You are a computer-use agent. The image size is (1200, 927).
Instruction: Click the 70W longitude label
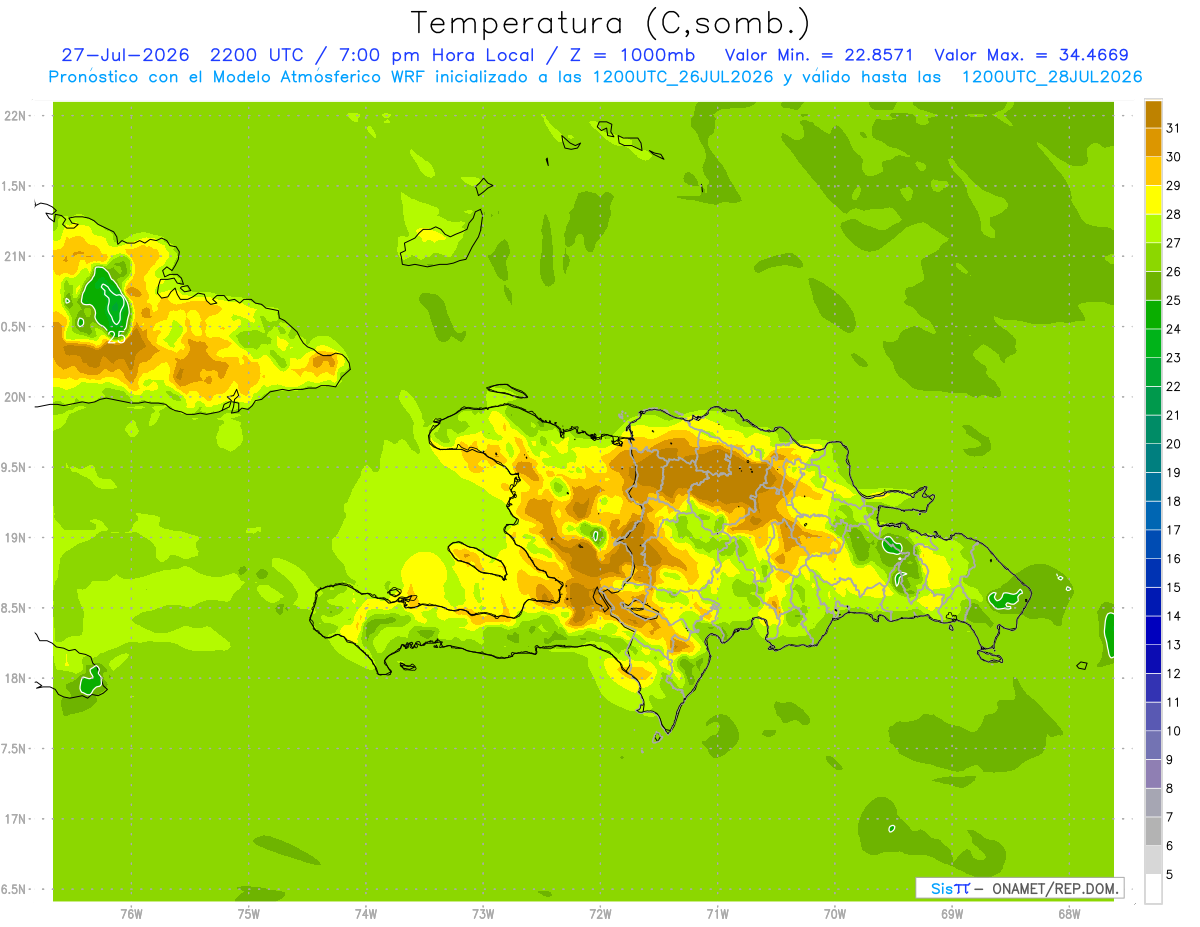click(835, 913)
